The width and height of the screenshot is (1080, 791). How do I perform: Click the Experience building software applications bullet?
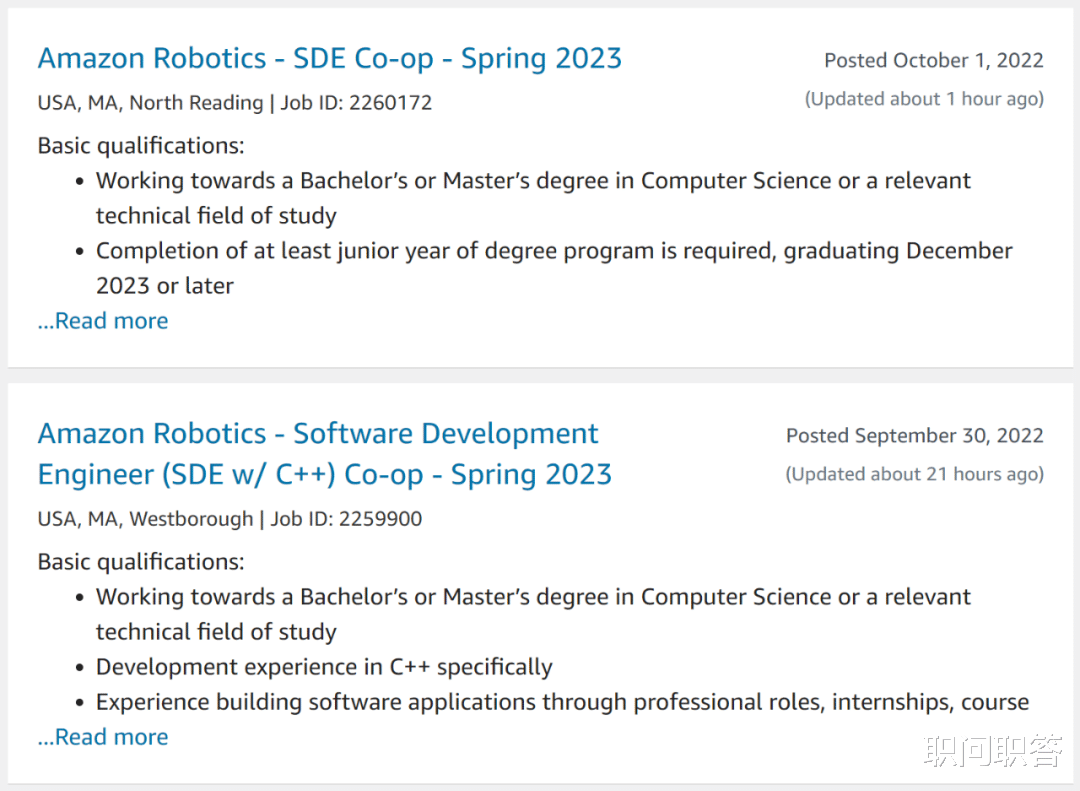(x=562, y=702)
